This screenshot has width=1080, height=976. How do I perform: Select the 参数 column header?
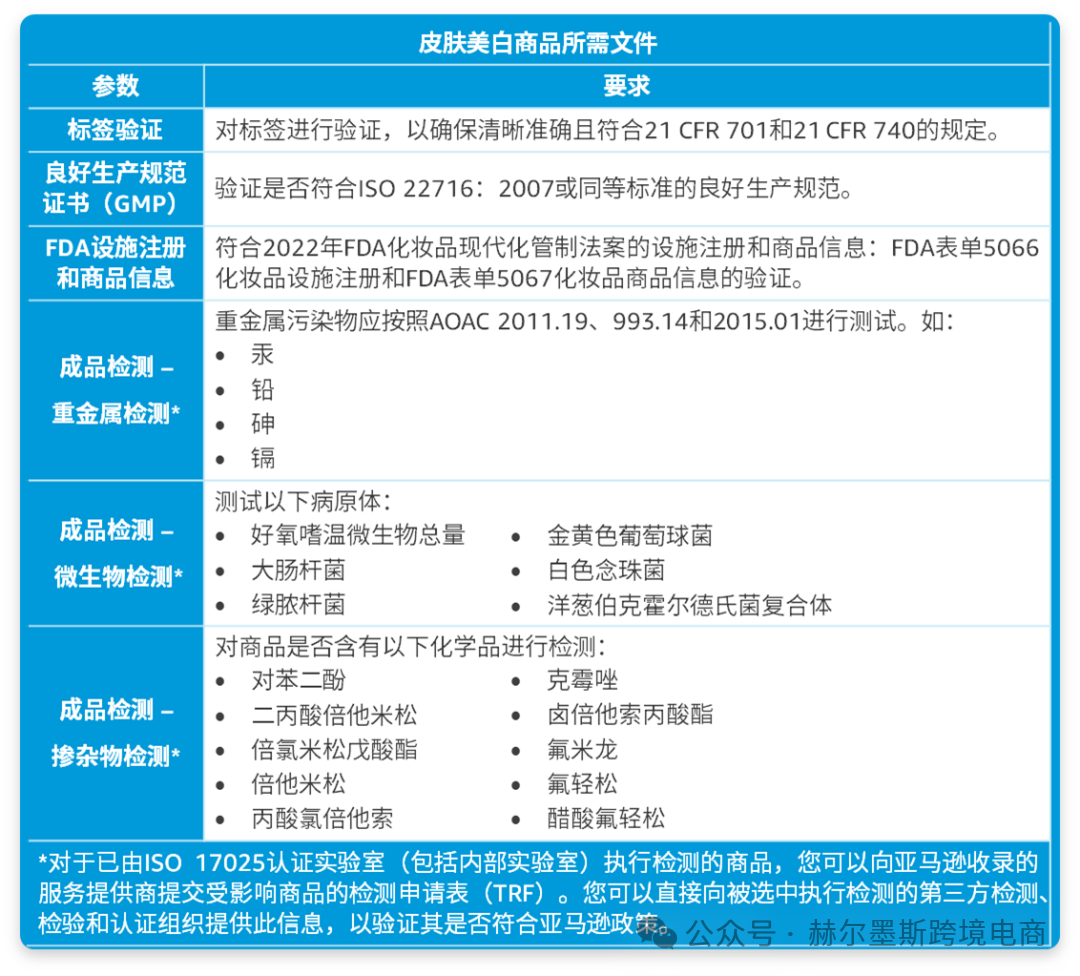pyautogui.click(x=116, y=87)
